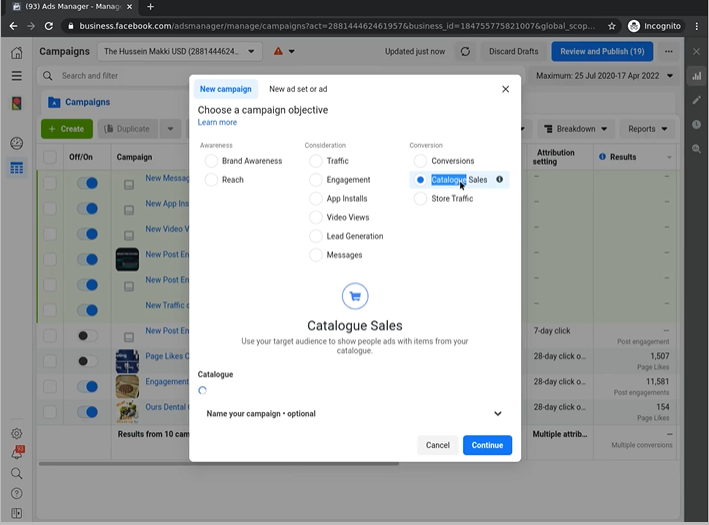Screen dimensions: 709x525
Task: Refresh data with circular arrows icon
Action: pos(465,52)
